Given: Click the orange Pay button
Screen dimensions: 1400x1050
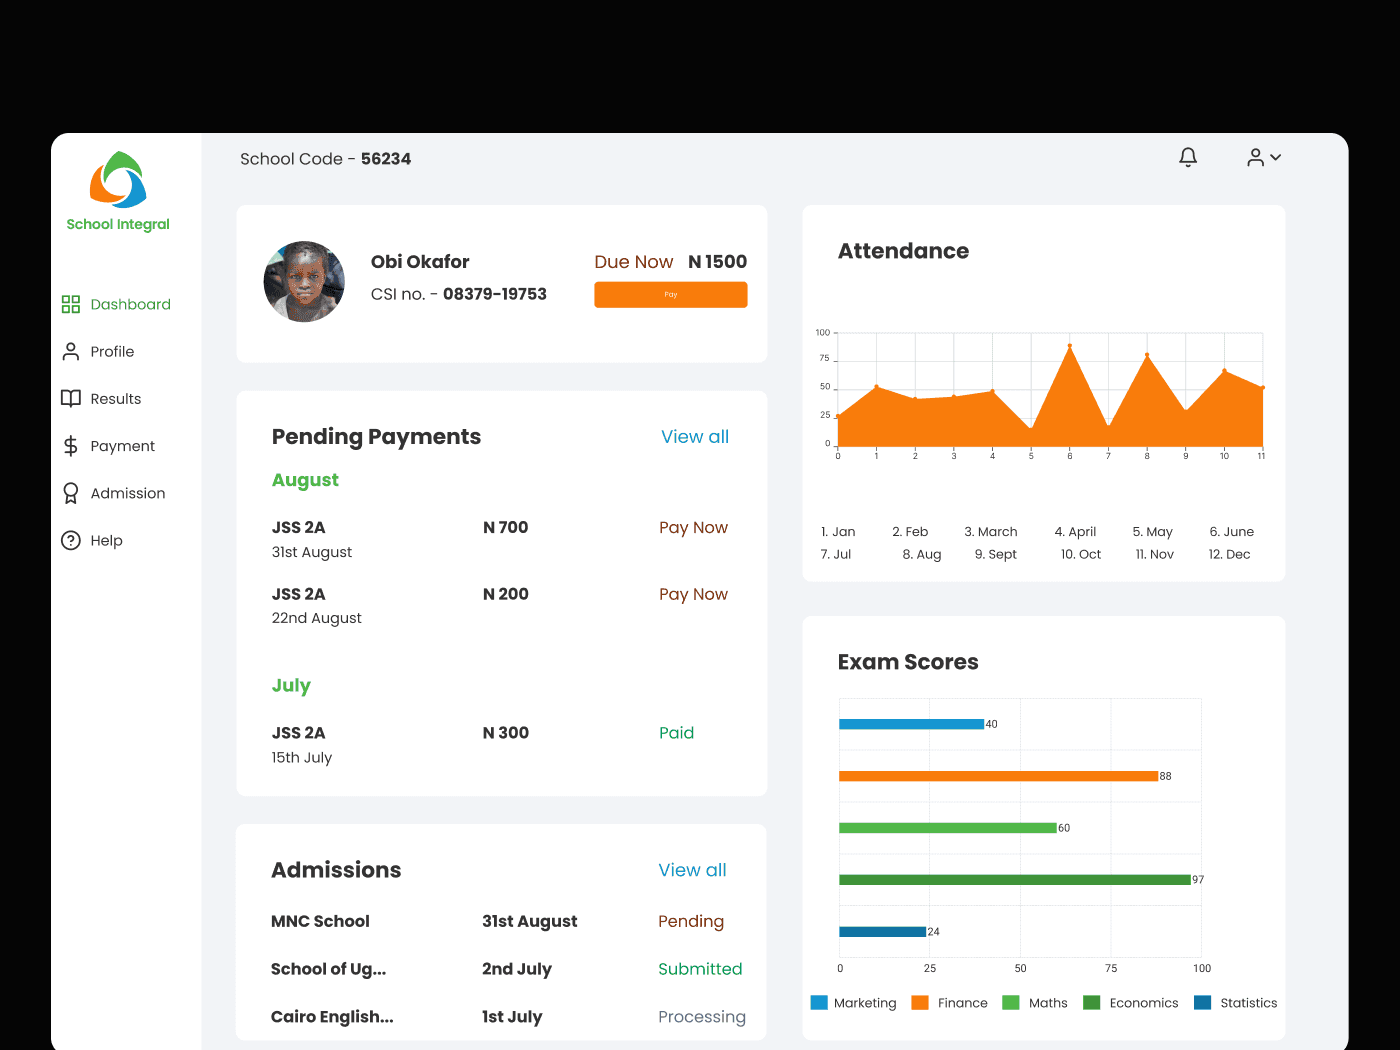Looking at the screenshot, I should (671, 294).
